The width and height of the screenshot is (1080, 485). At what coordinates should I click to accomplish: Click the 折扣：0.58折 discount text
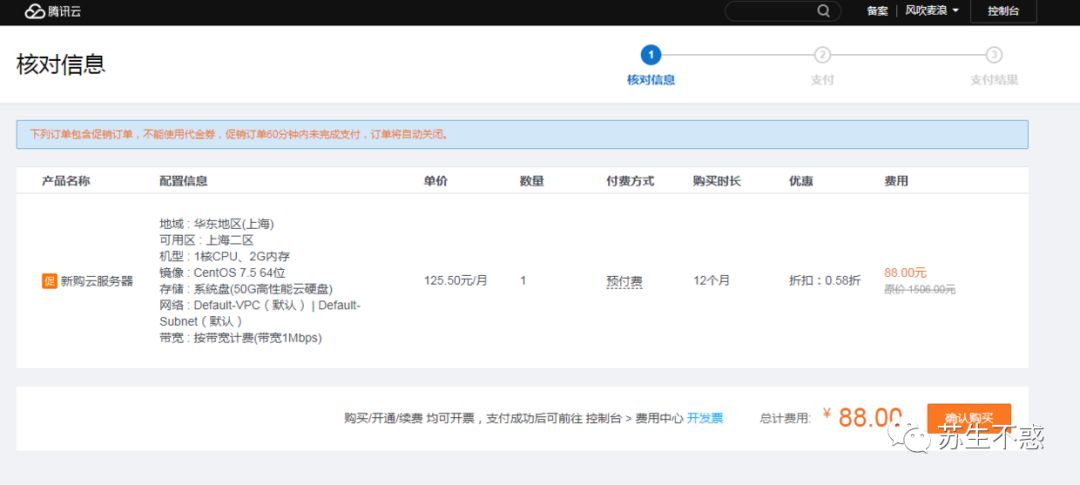pos(824,280)
